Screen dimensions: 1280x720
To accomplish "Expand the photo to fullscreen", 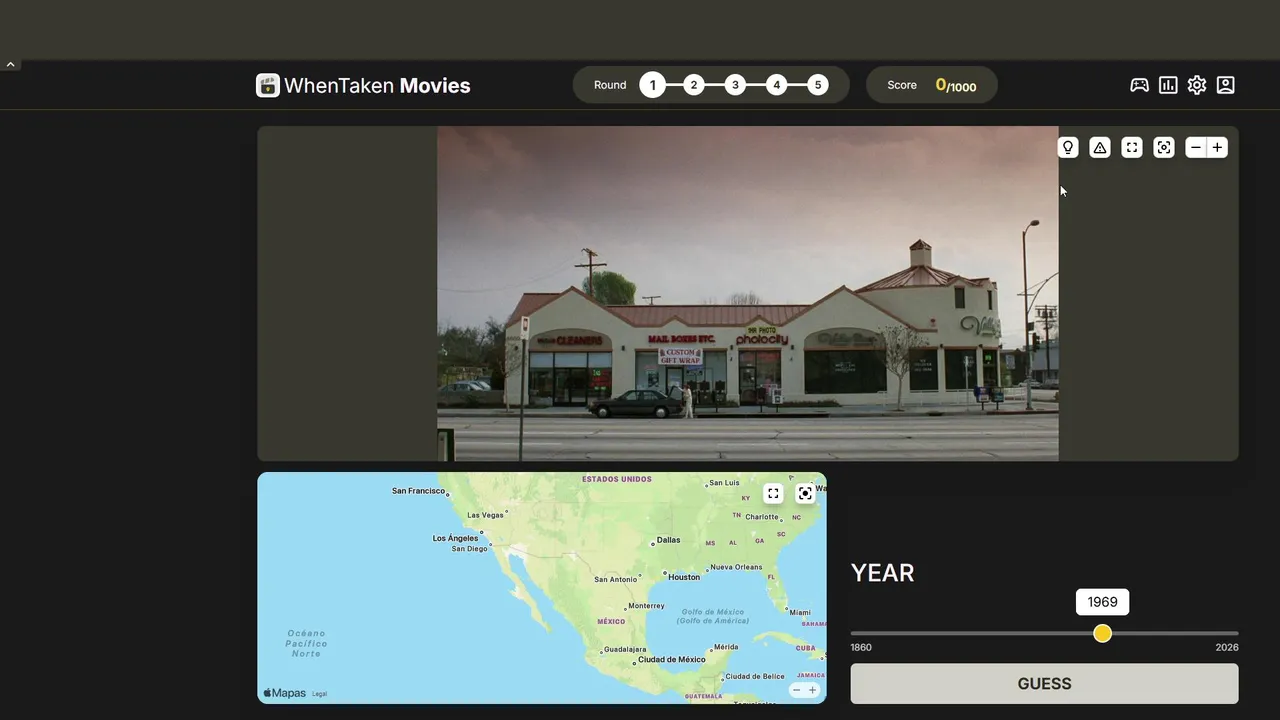I will pos(1132,147).
